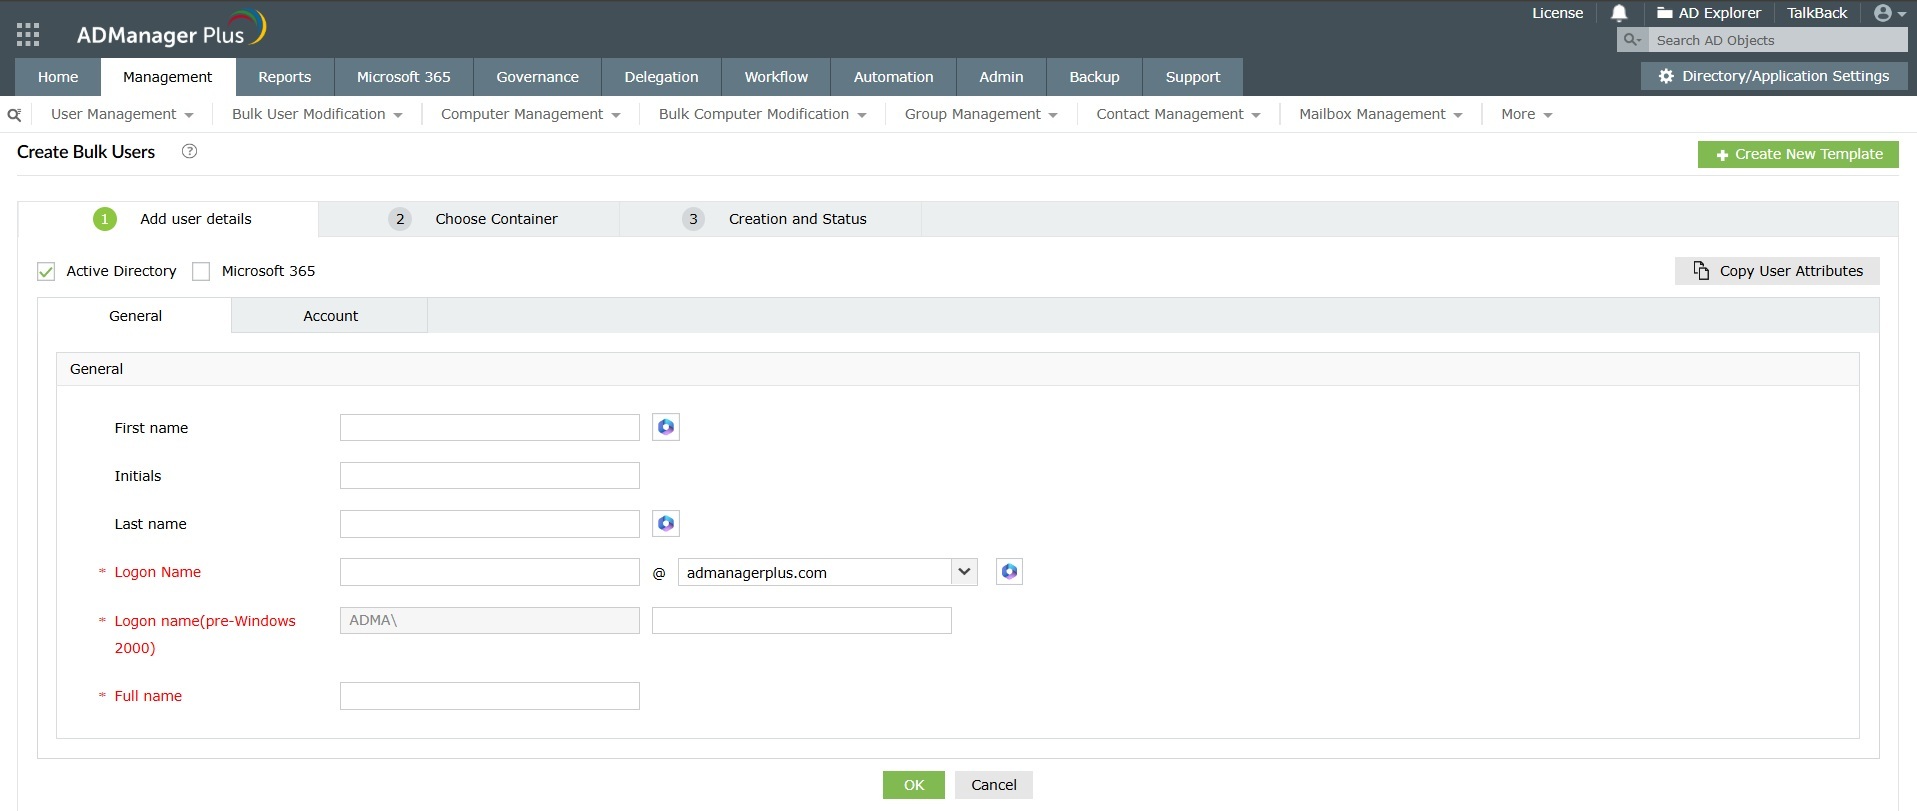Uncheck the Active Directory checkbox
Image resolution: width=1917 pixels, height=811 pixels.
[x=46, y=271]
